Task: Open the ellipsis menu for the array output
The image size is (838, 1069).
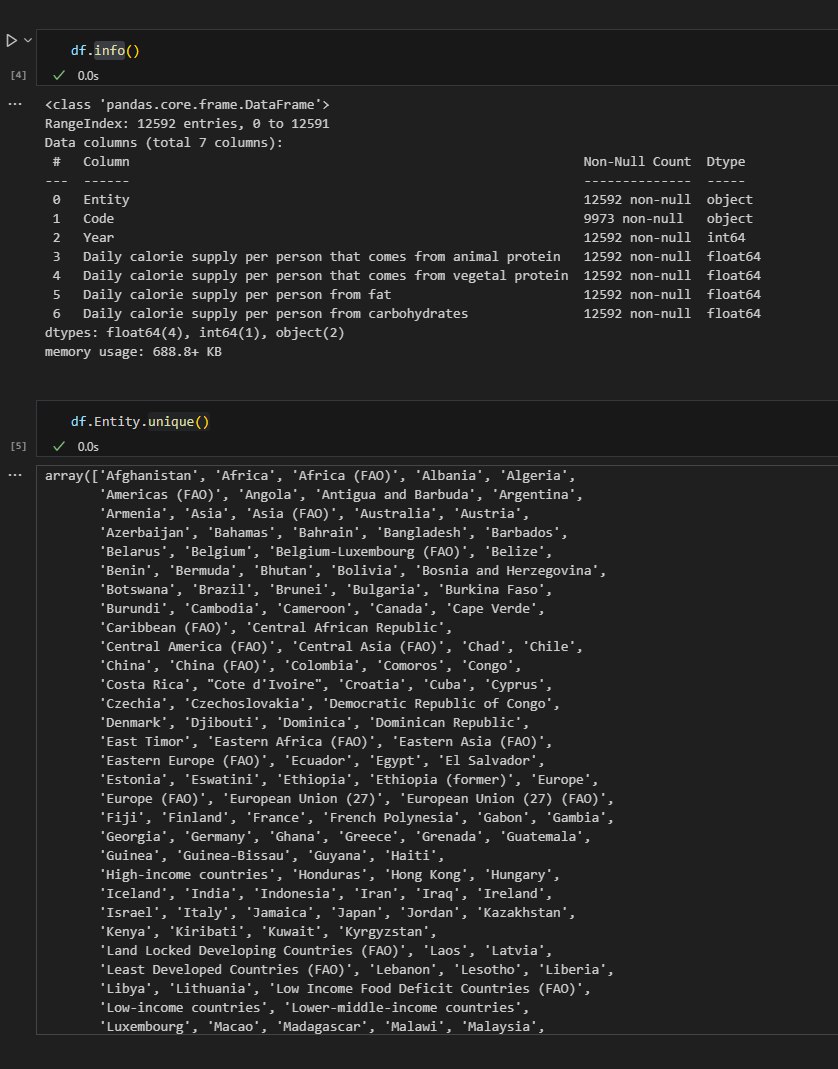Action: (15, 474)
